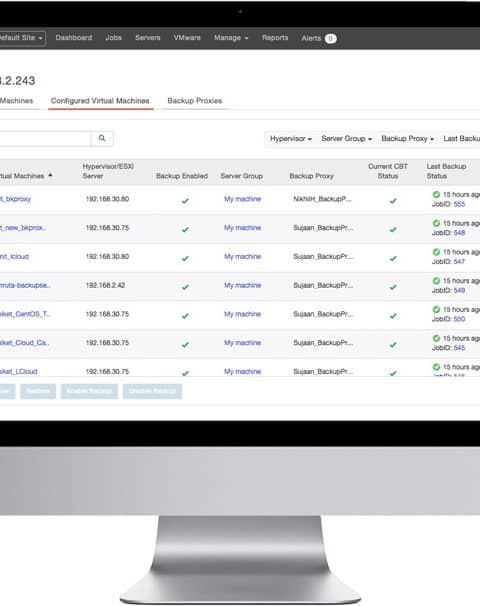Click green success icon beside JobID 548

(x=436, y=223)
